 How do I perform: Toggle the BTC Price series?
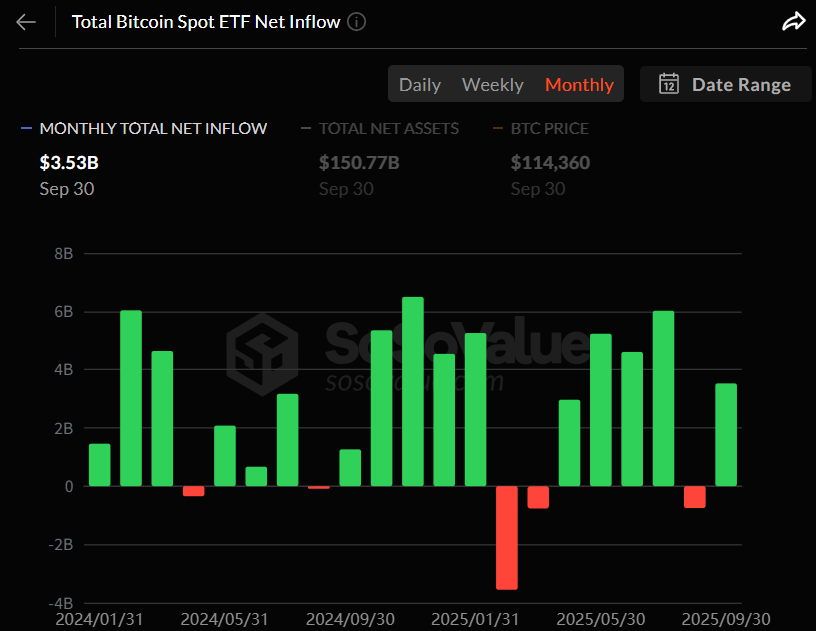(549, 128)
